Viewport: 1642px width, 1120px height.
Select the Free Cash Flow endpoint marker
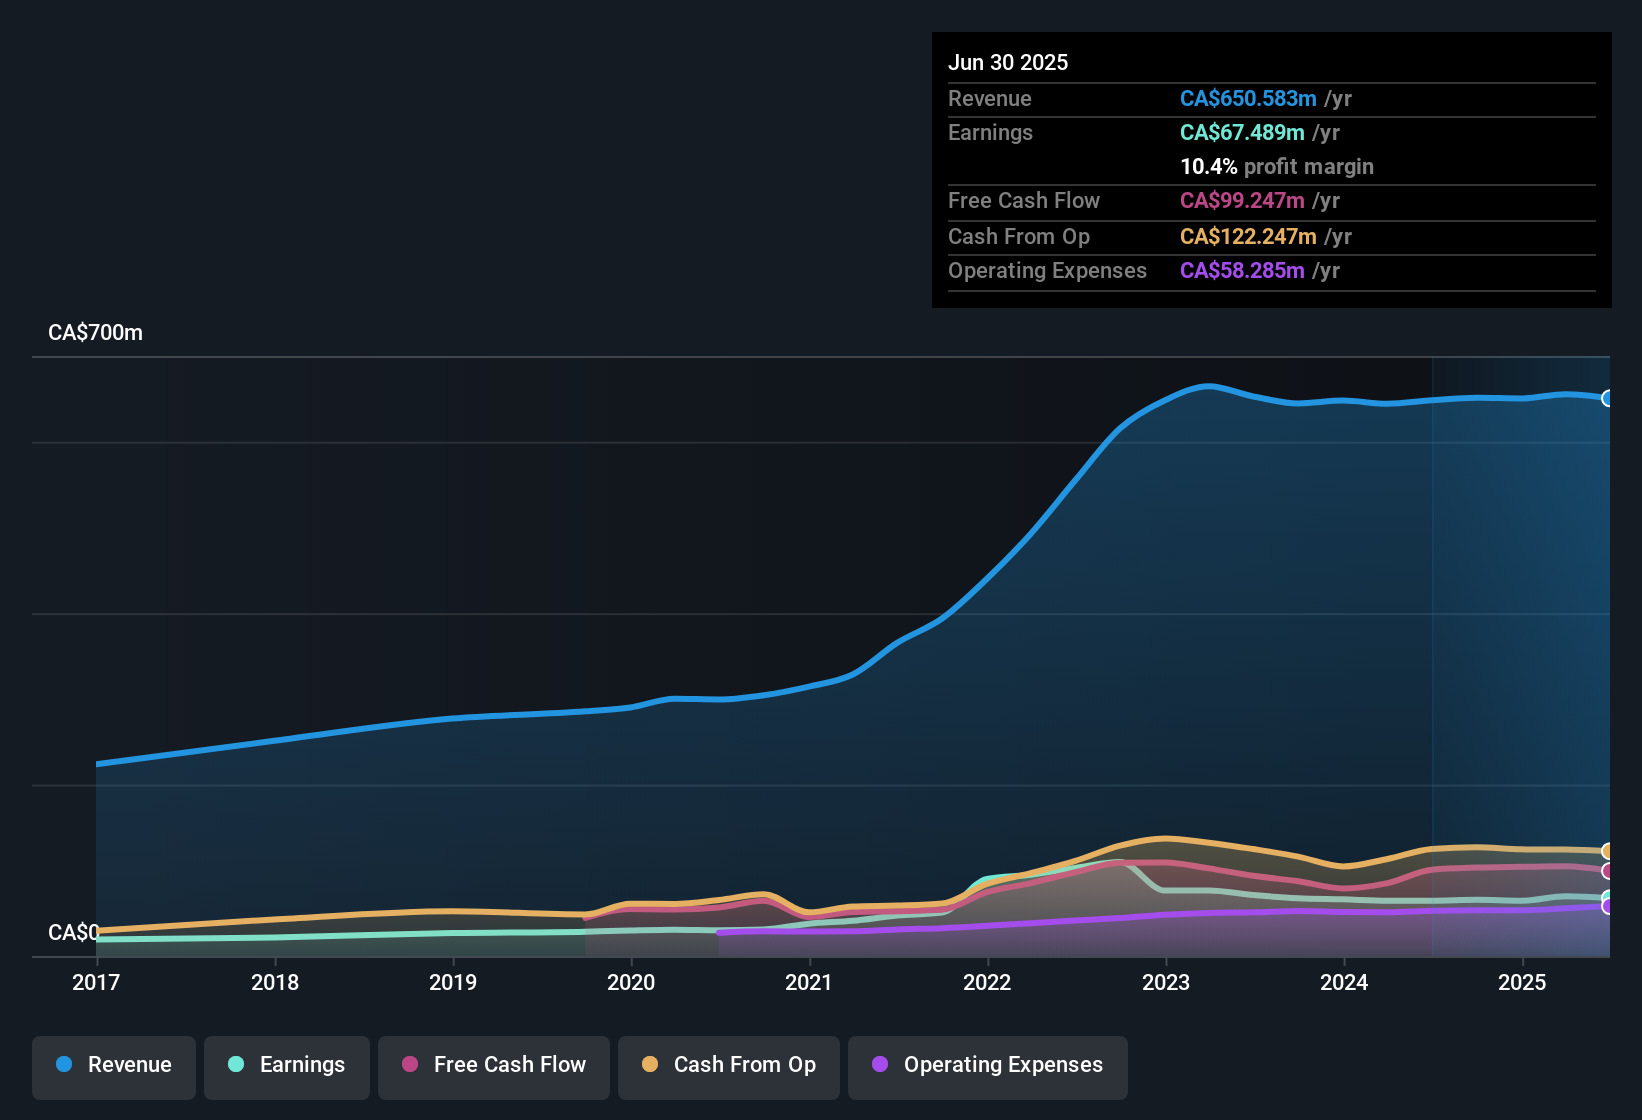(x=1608, y=871)
